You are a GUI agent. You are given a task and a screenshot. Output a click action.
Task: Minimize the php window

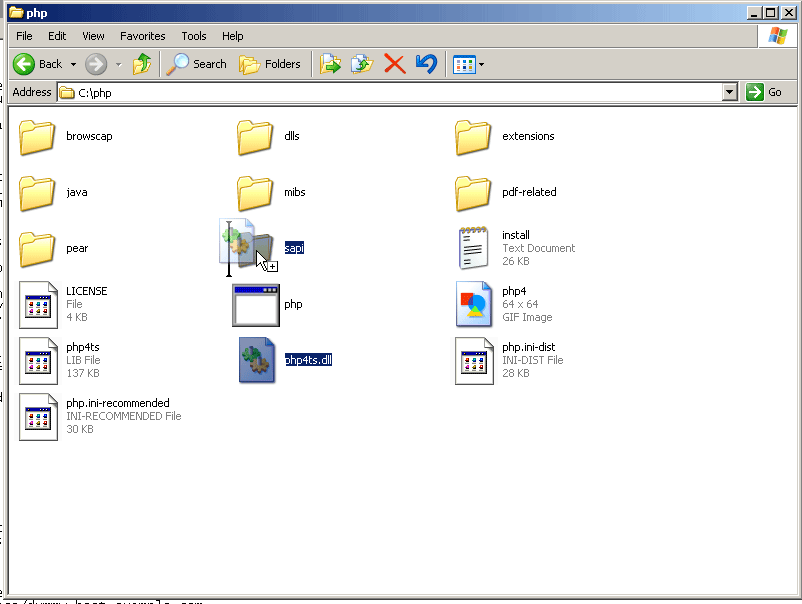753,13
